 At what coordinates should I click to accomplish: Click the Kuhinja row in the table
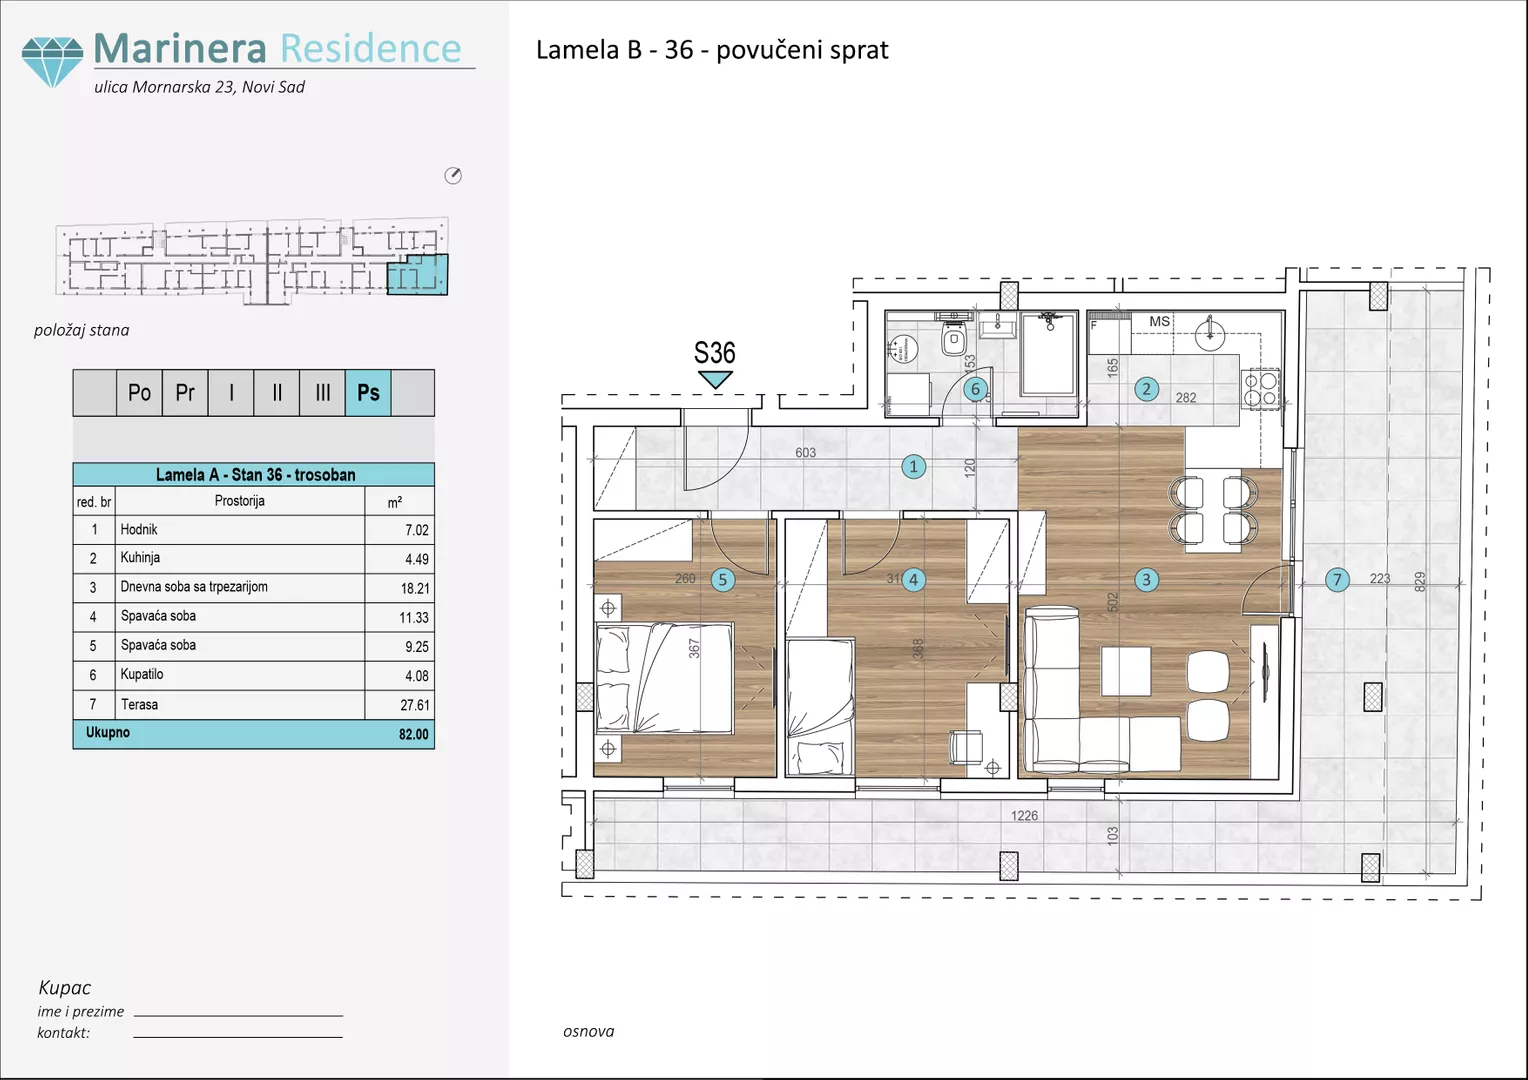click(x=254, y=559)
